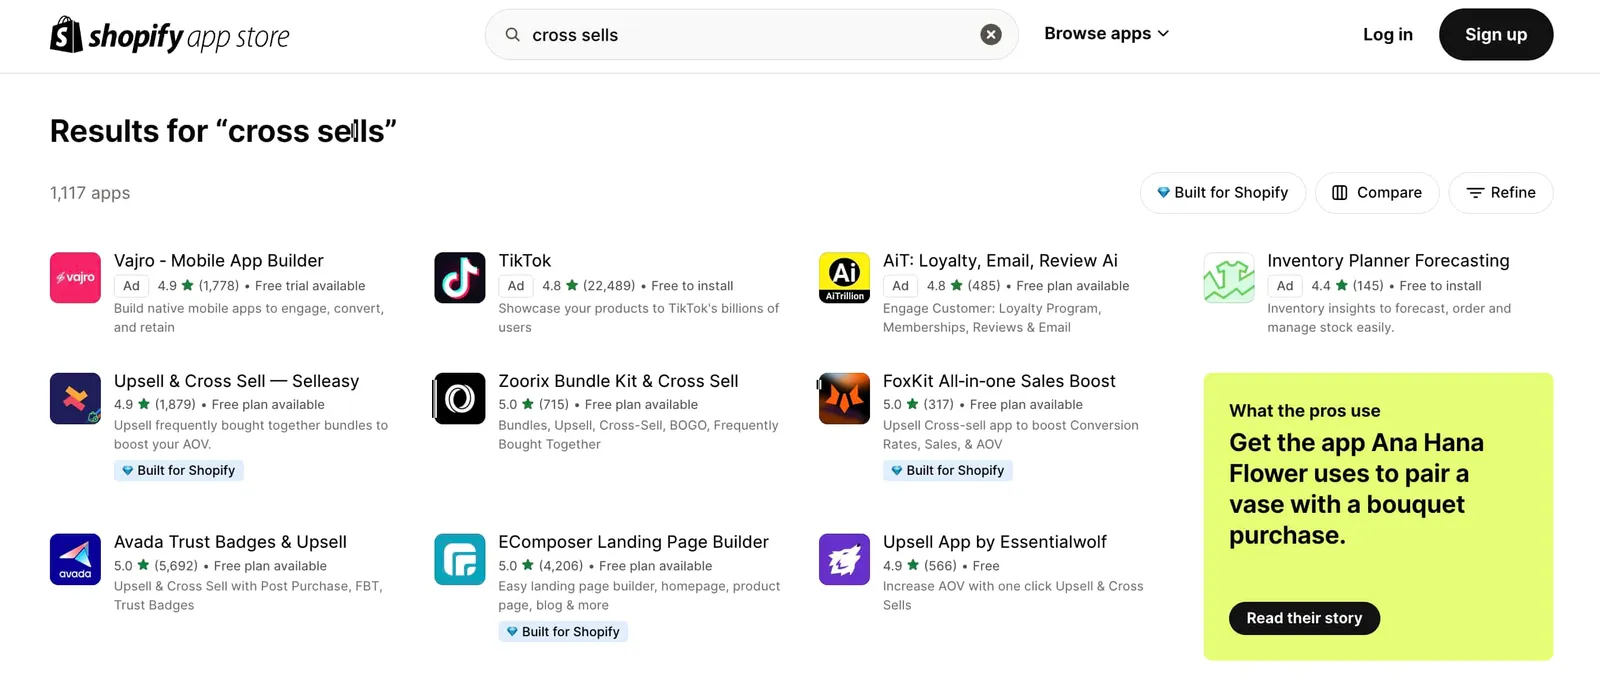Open AiT: Loyalty, Email, Review Ai title
The image size is (1600, 679).
tap(1000, 261)
